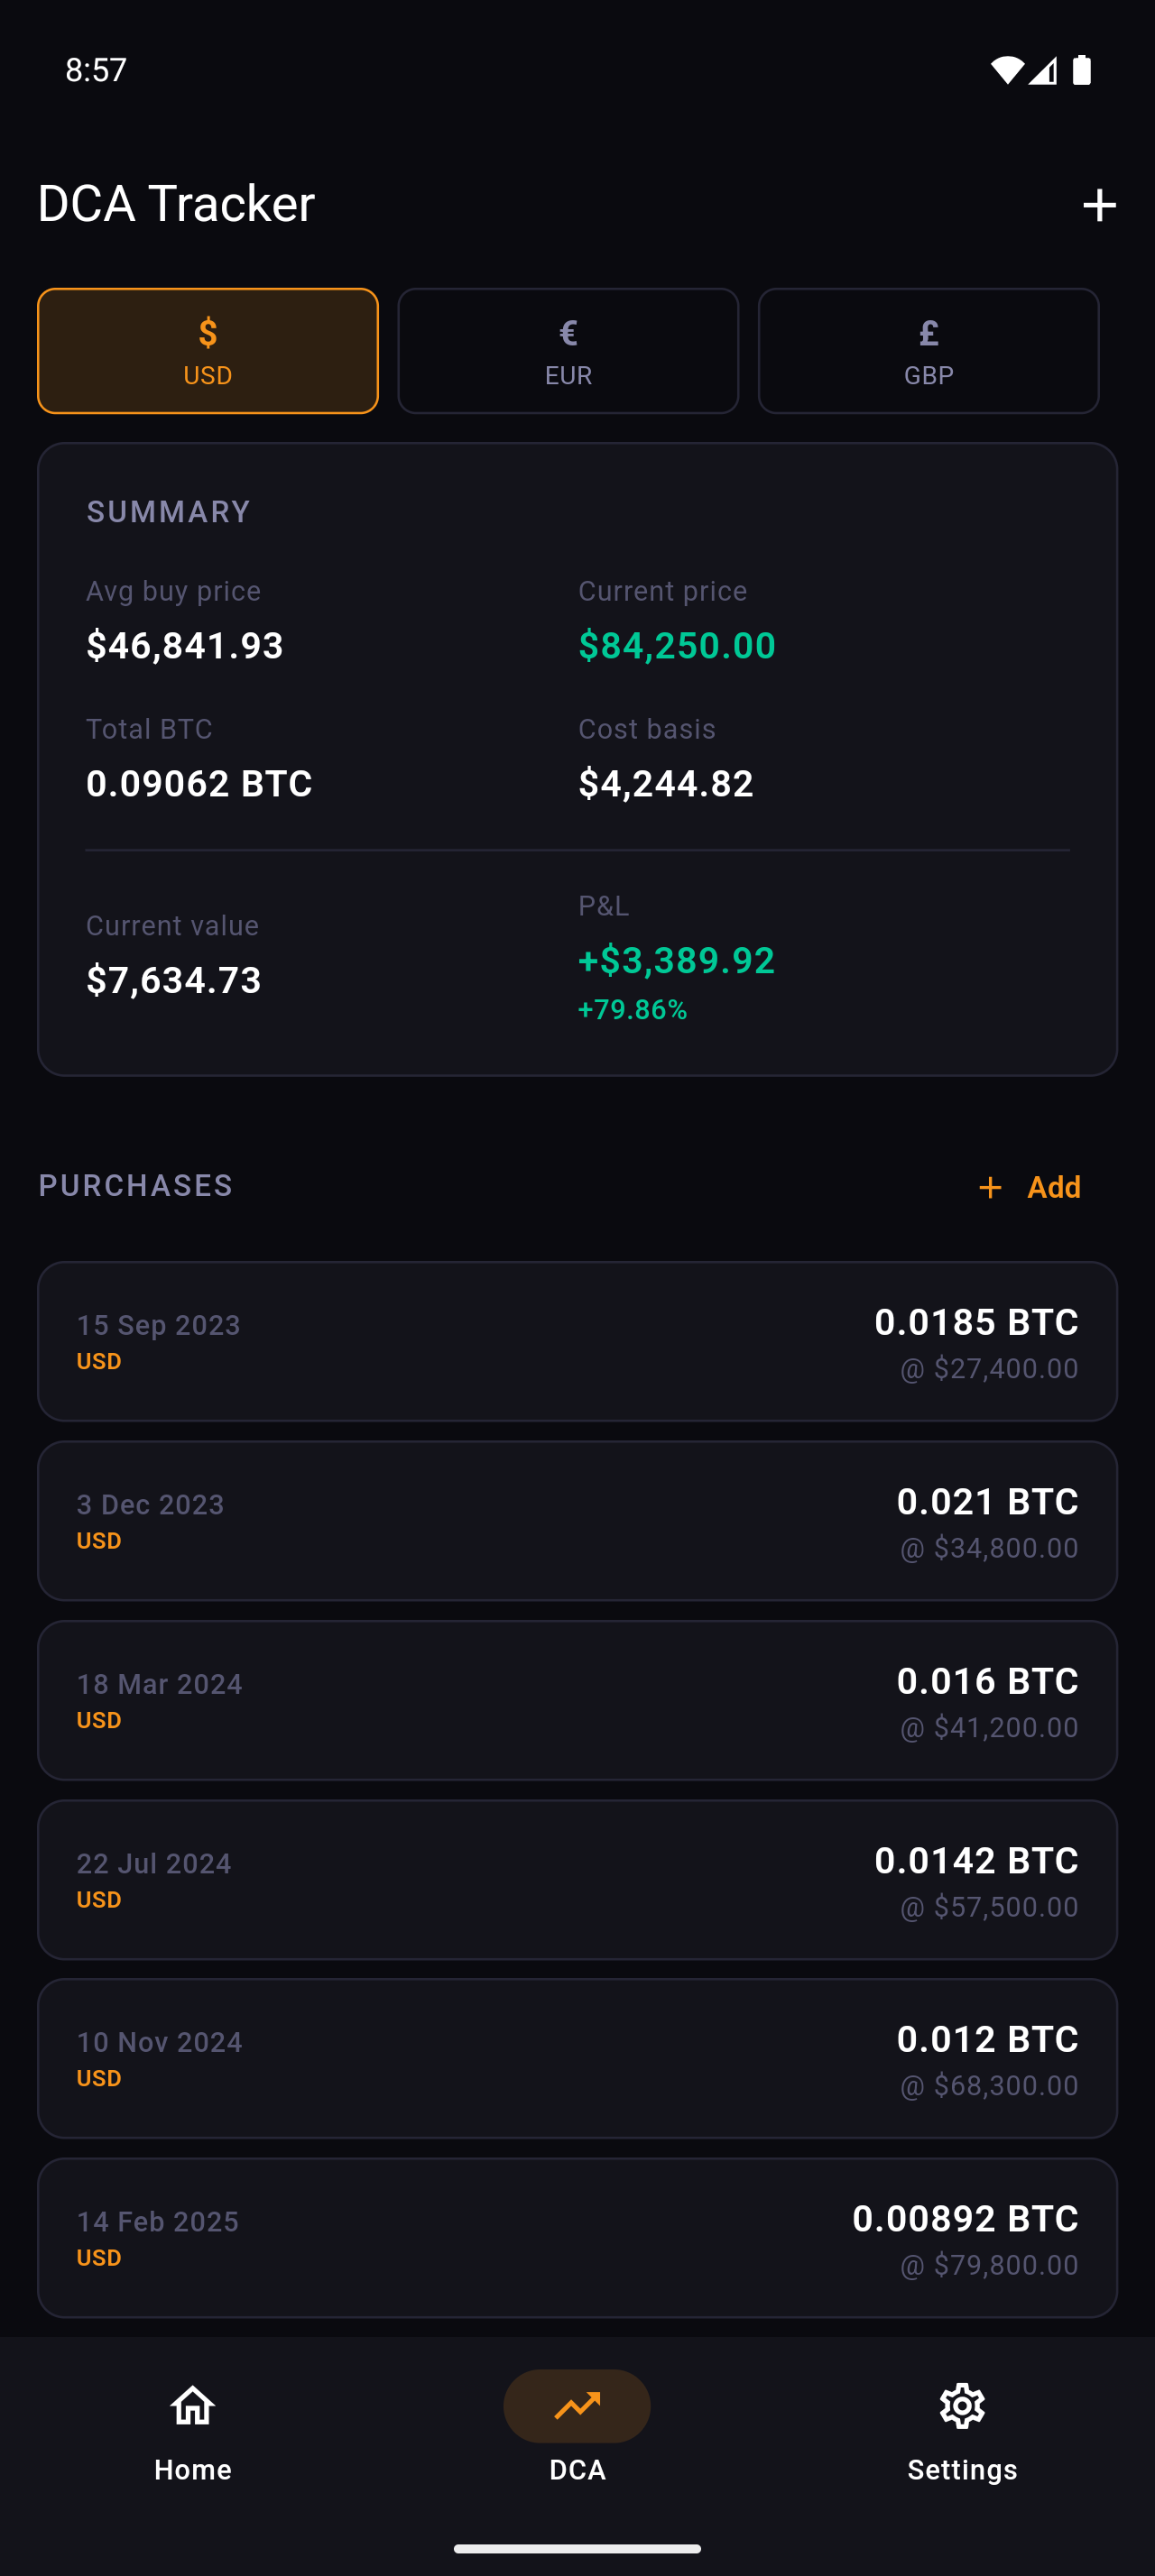1155x2576 pixels.
Task: Tap the battery status icon
Action: [1081, 70]
